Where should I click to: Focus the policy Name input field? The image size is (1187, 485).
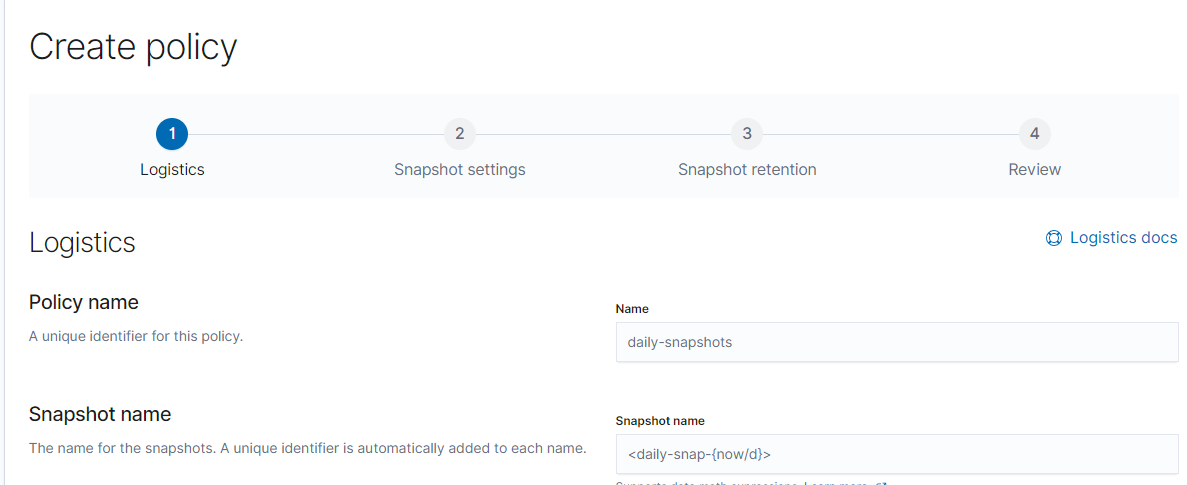coord(897,342)
